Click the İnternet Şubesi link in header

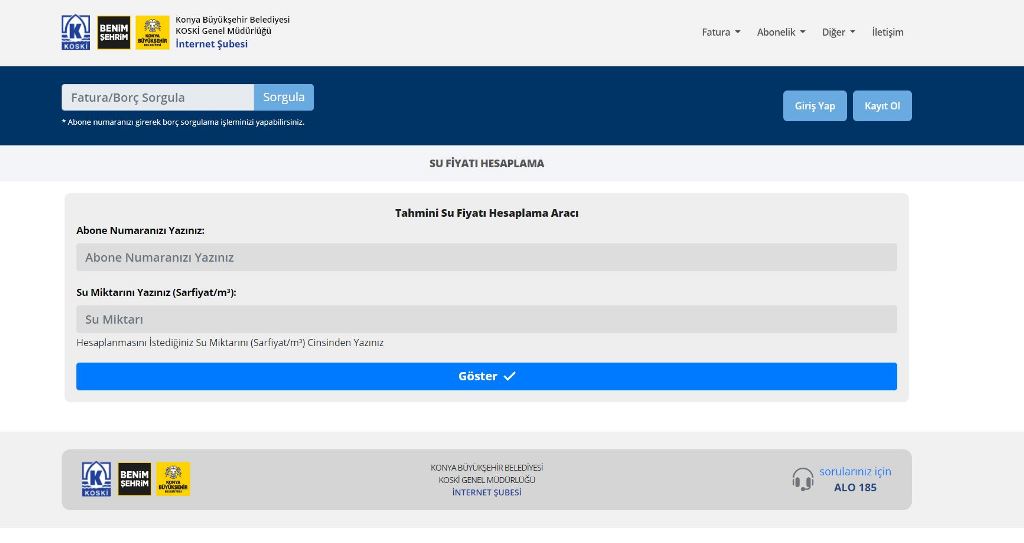[211, 44]
